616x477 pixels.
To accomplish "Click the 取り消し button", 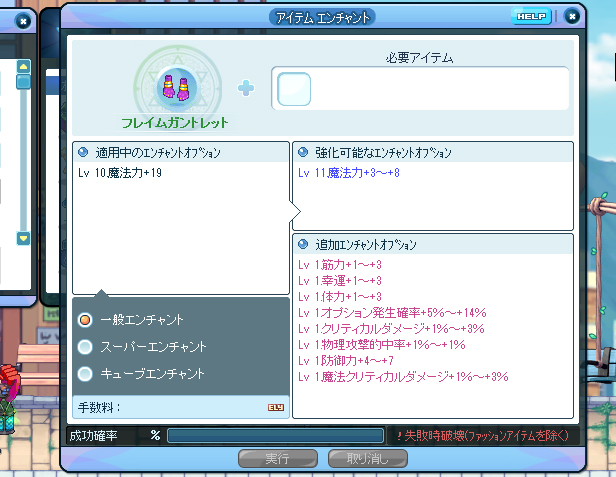I will [368, 459].
